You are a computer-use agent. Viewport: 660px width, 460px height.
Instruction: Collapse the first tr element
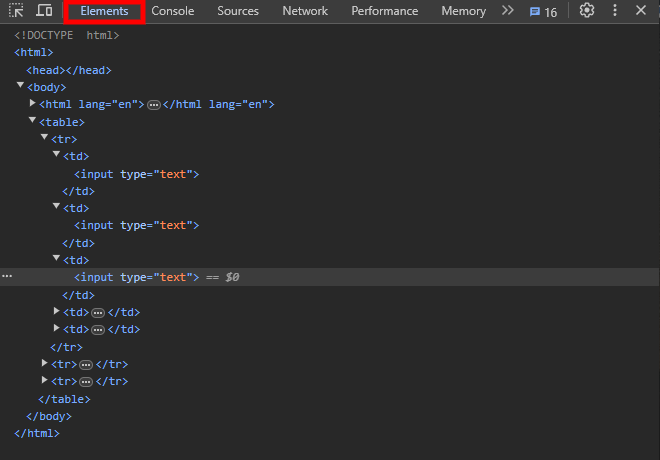pyautogui.click(x=44, y=137)
